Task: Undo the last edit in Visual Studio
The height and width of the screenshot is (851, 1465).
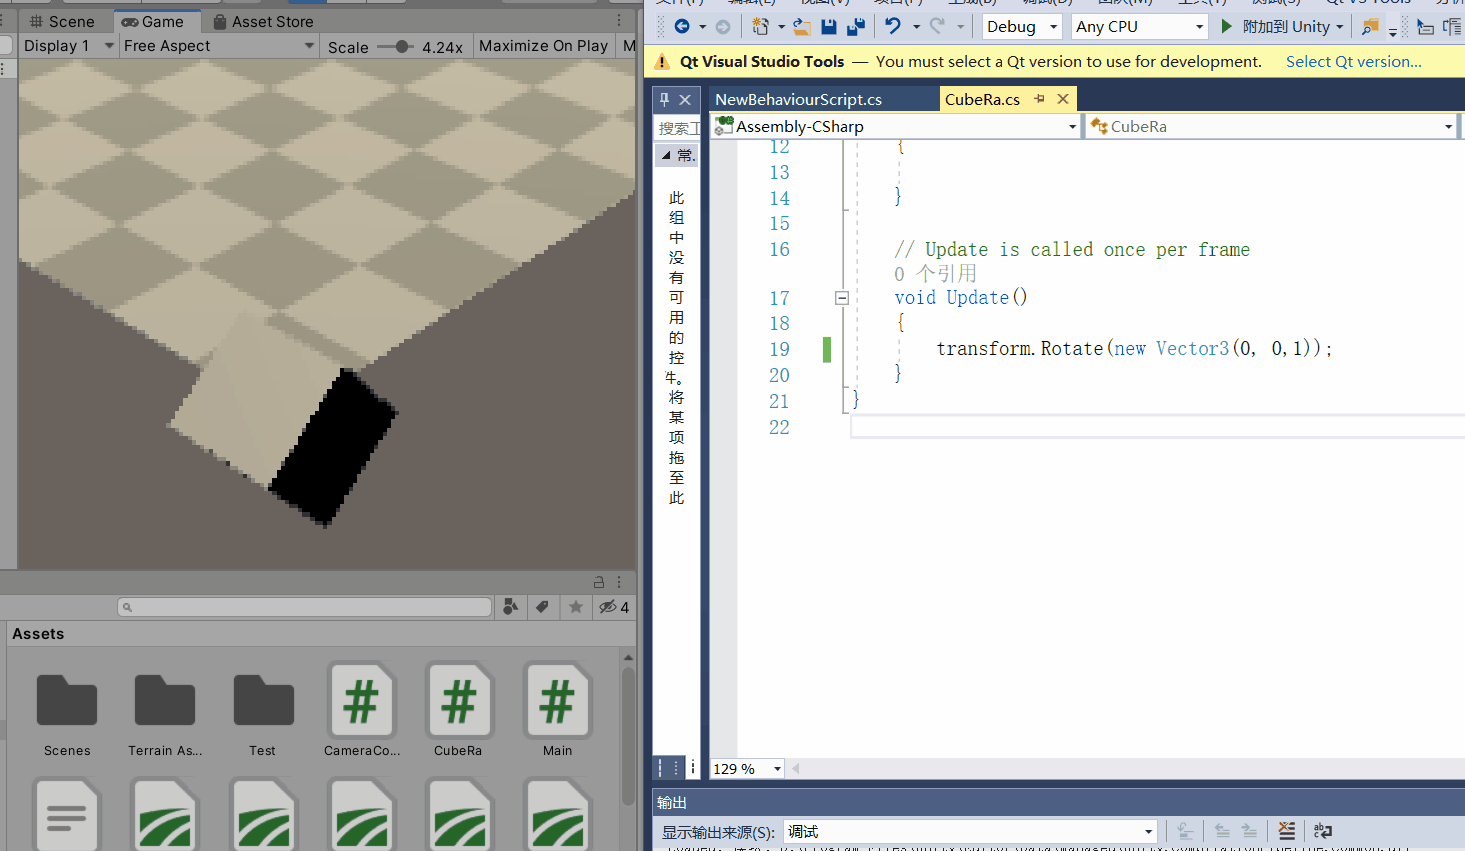Action: pos(893,27)
